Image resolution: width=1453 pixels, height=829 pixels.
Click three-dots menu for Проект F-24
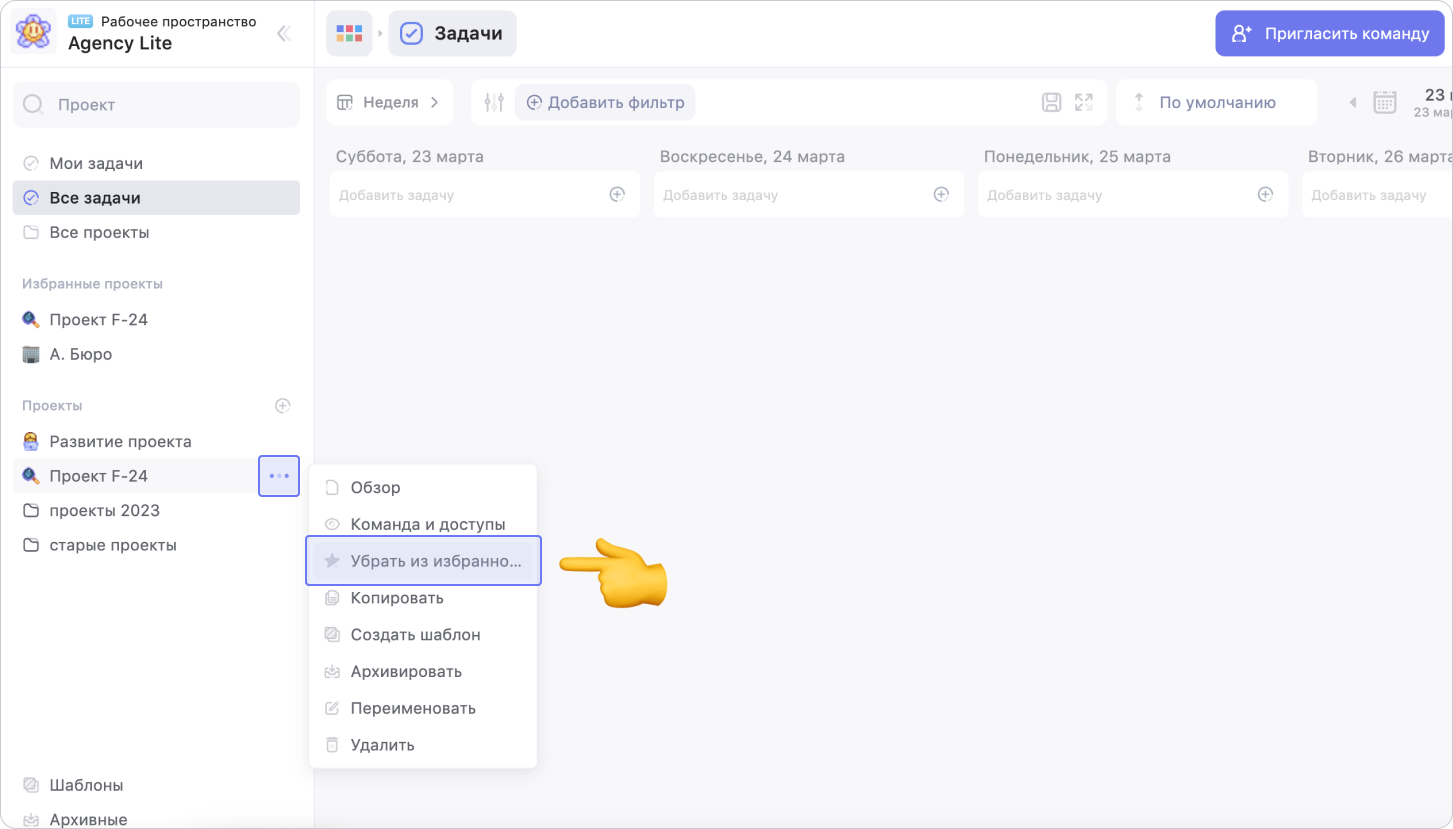[x=279, y=476]
